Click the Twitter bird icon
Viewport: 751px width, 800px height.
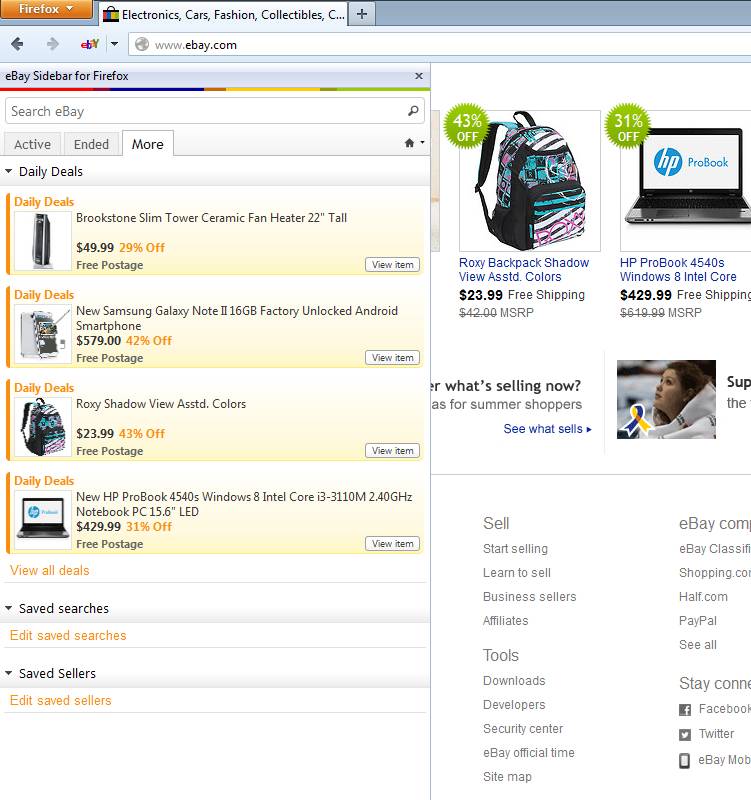(685, 735)
